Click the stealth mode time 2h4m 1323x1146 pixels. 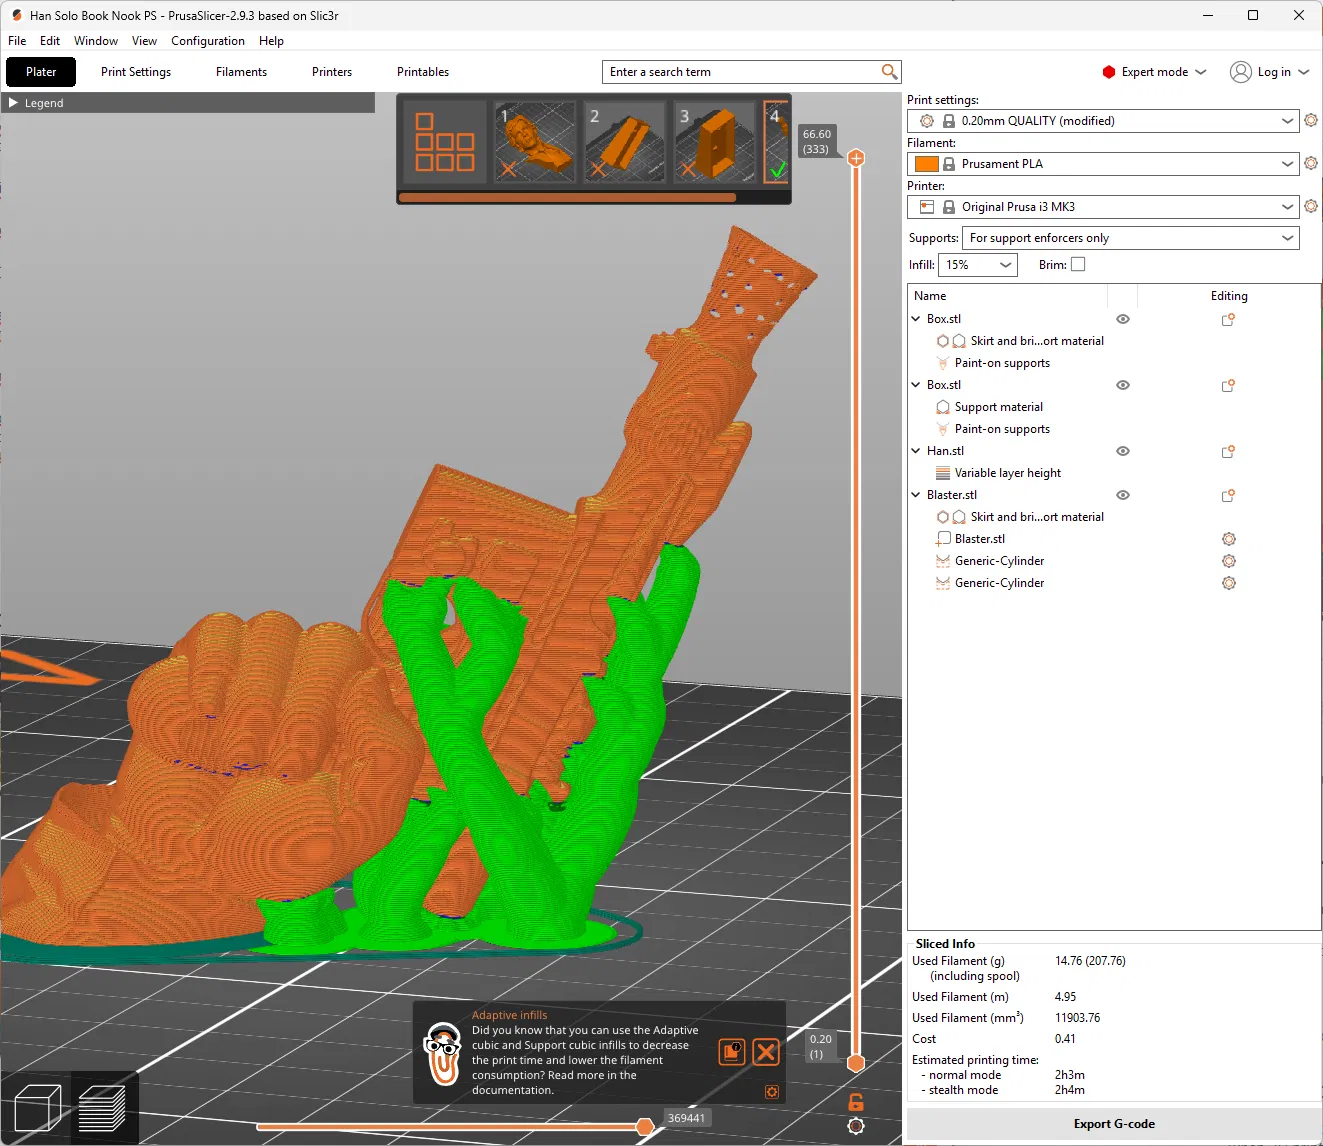click(x=1070, y=1090)
